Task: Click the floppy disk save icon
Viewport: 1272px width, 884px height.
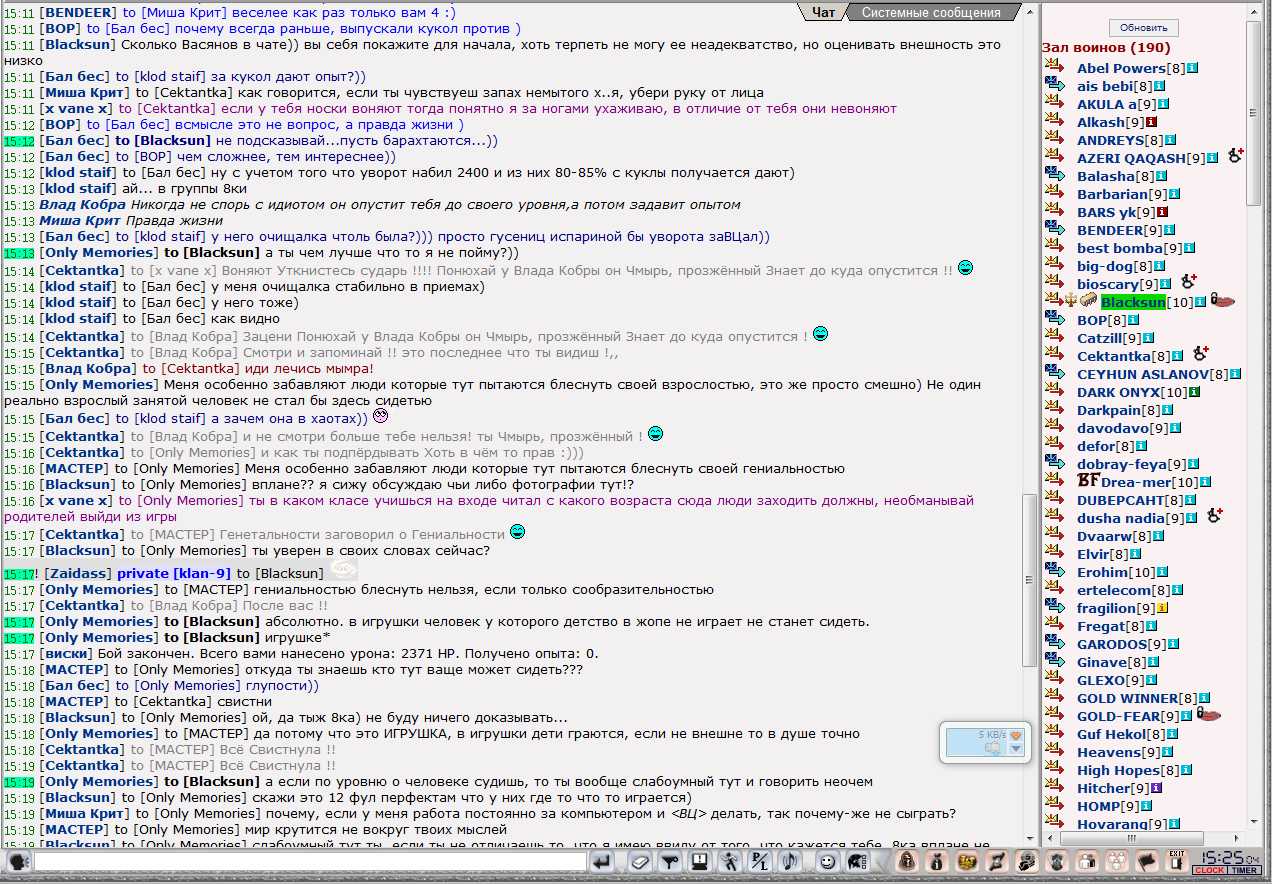Action: tap(699, 862)
